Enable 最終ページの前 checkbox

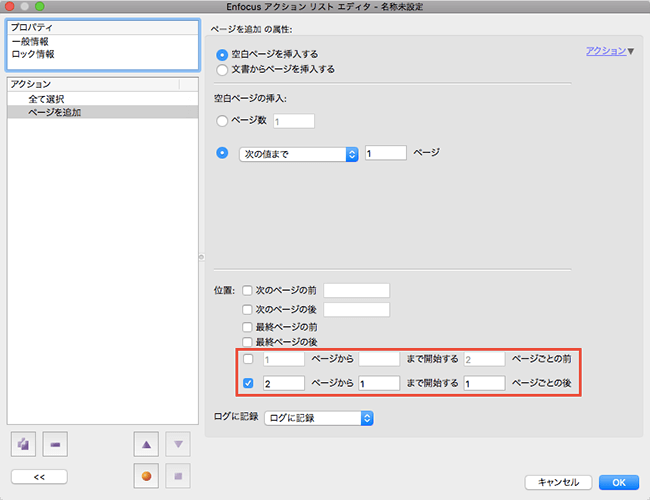(x=247, y=327)
